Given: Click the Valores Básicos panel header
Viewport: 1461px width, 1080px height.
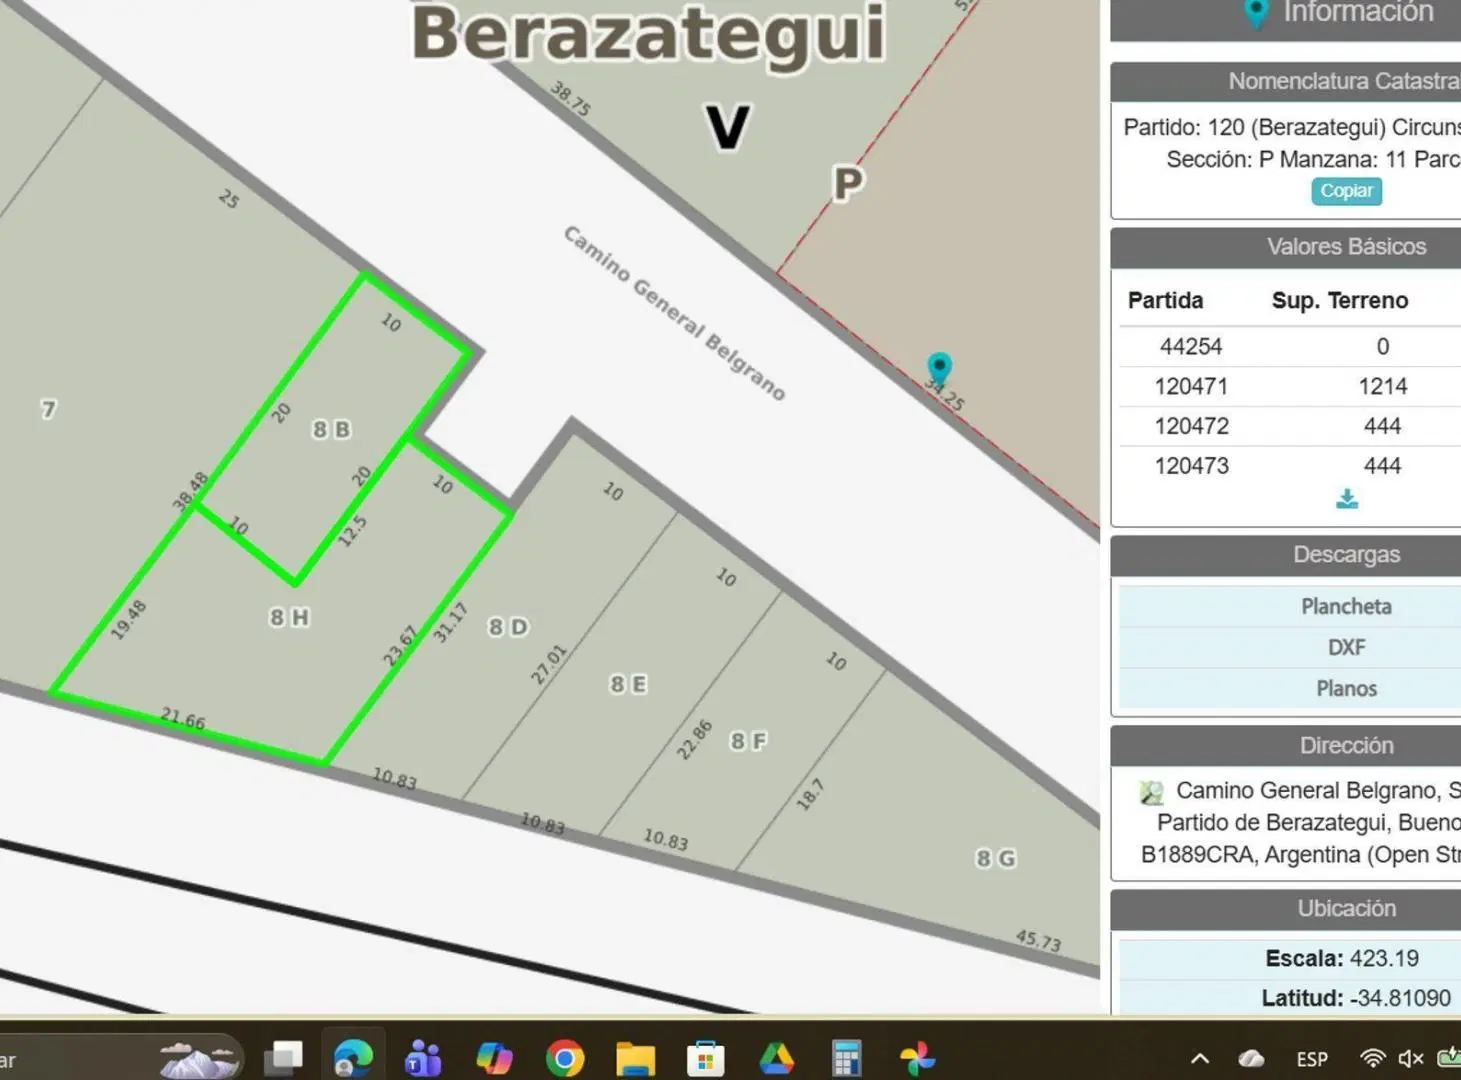Looking at the screenshot, I should click(1286, 247).
